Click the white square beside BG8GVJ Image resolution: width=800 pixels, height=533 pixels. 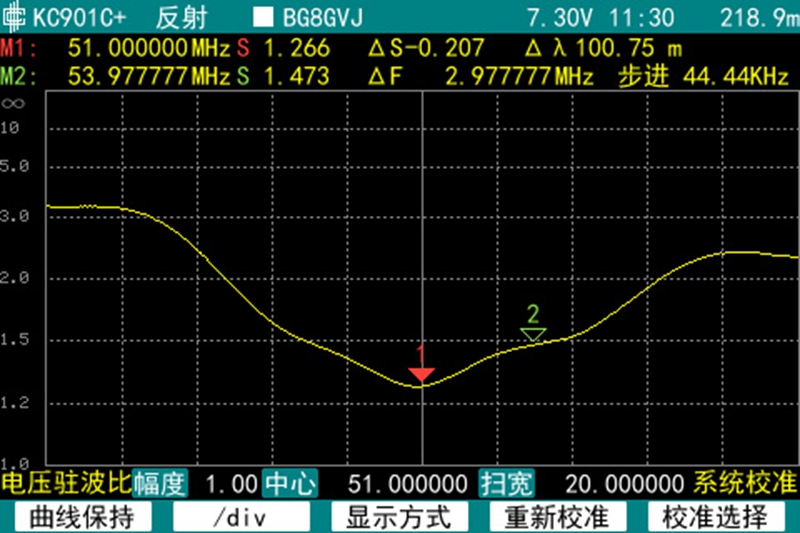tap(262, 18)
